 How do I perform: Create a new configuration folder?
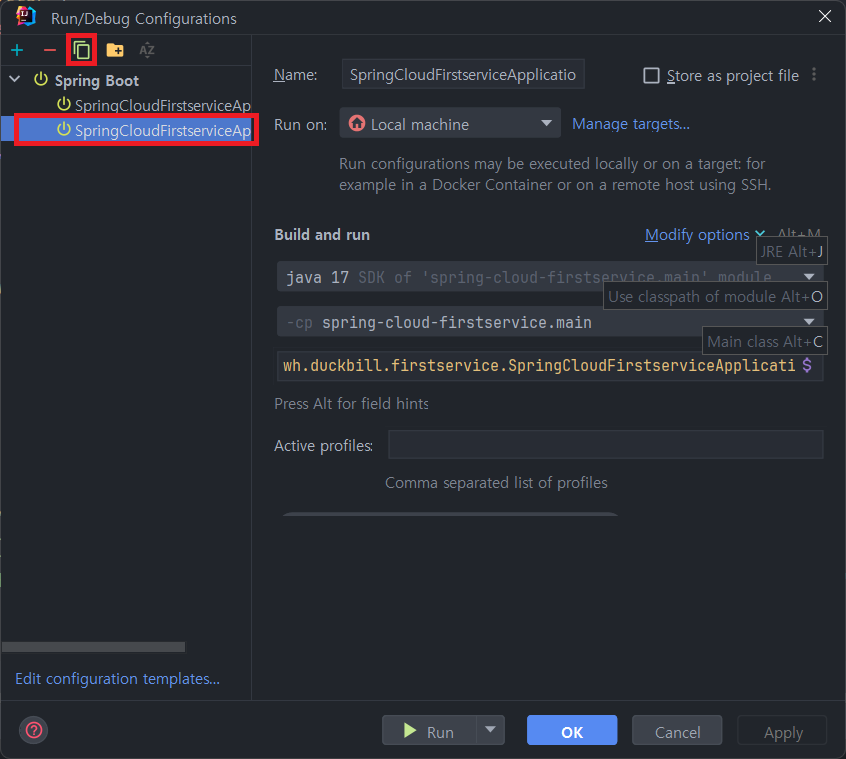click(115, 50)
